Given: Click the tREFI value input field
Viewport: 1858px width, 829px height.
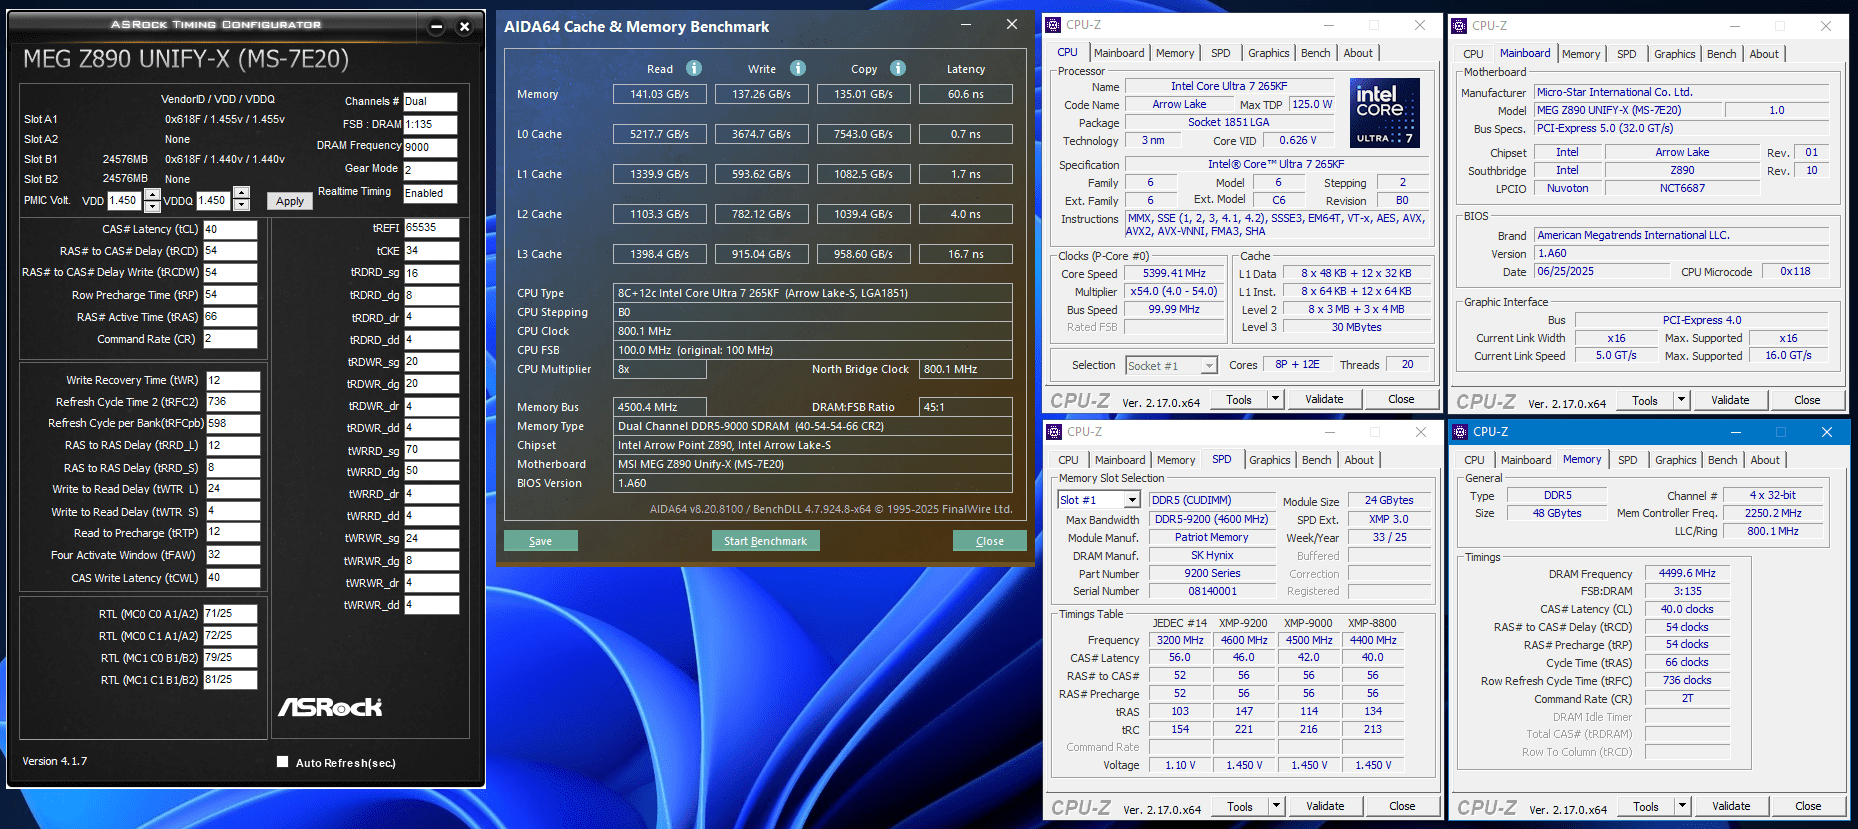Looking at the screenshot, I should pos(430,228).
